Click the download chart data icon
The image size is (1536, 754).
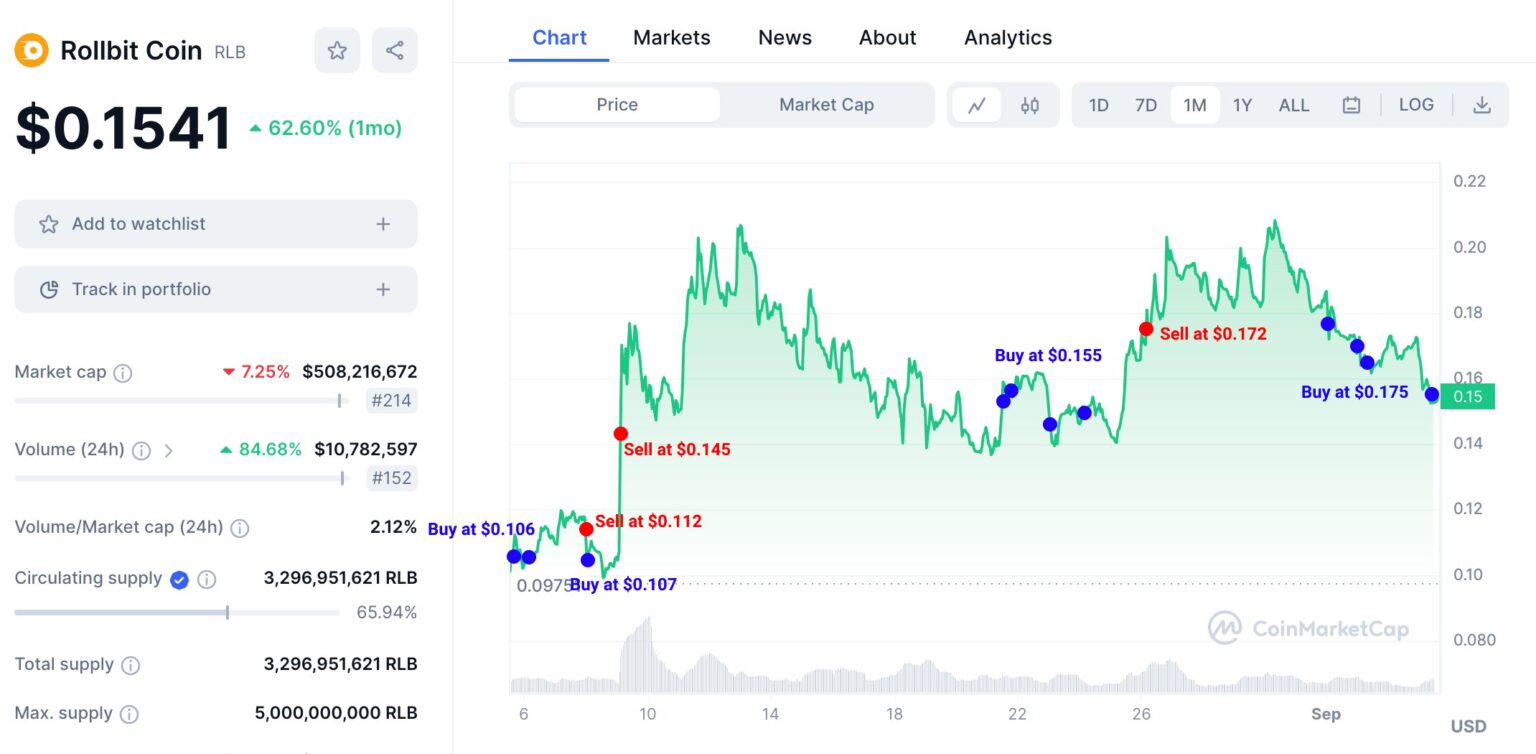coord(1482,105)
